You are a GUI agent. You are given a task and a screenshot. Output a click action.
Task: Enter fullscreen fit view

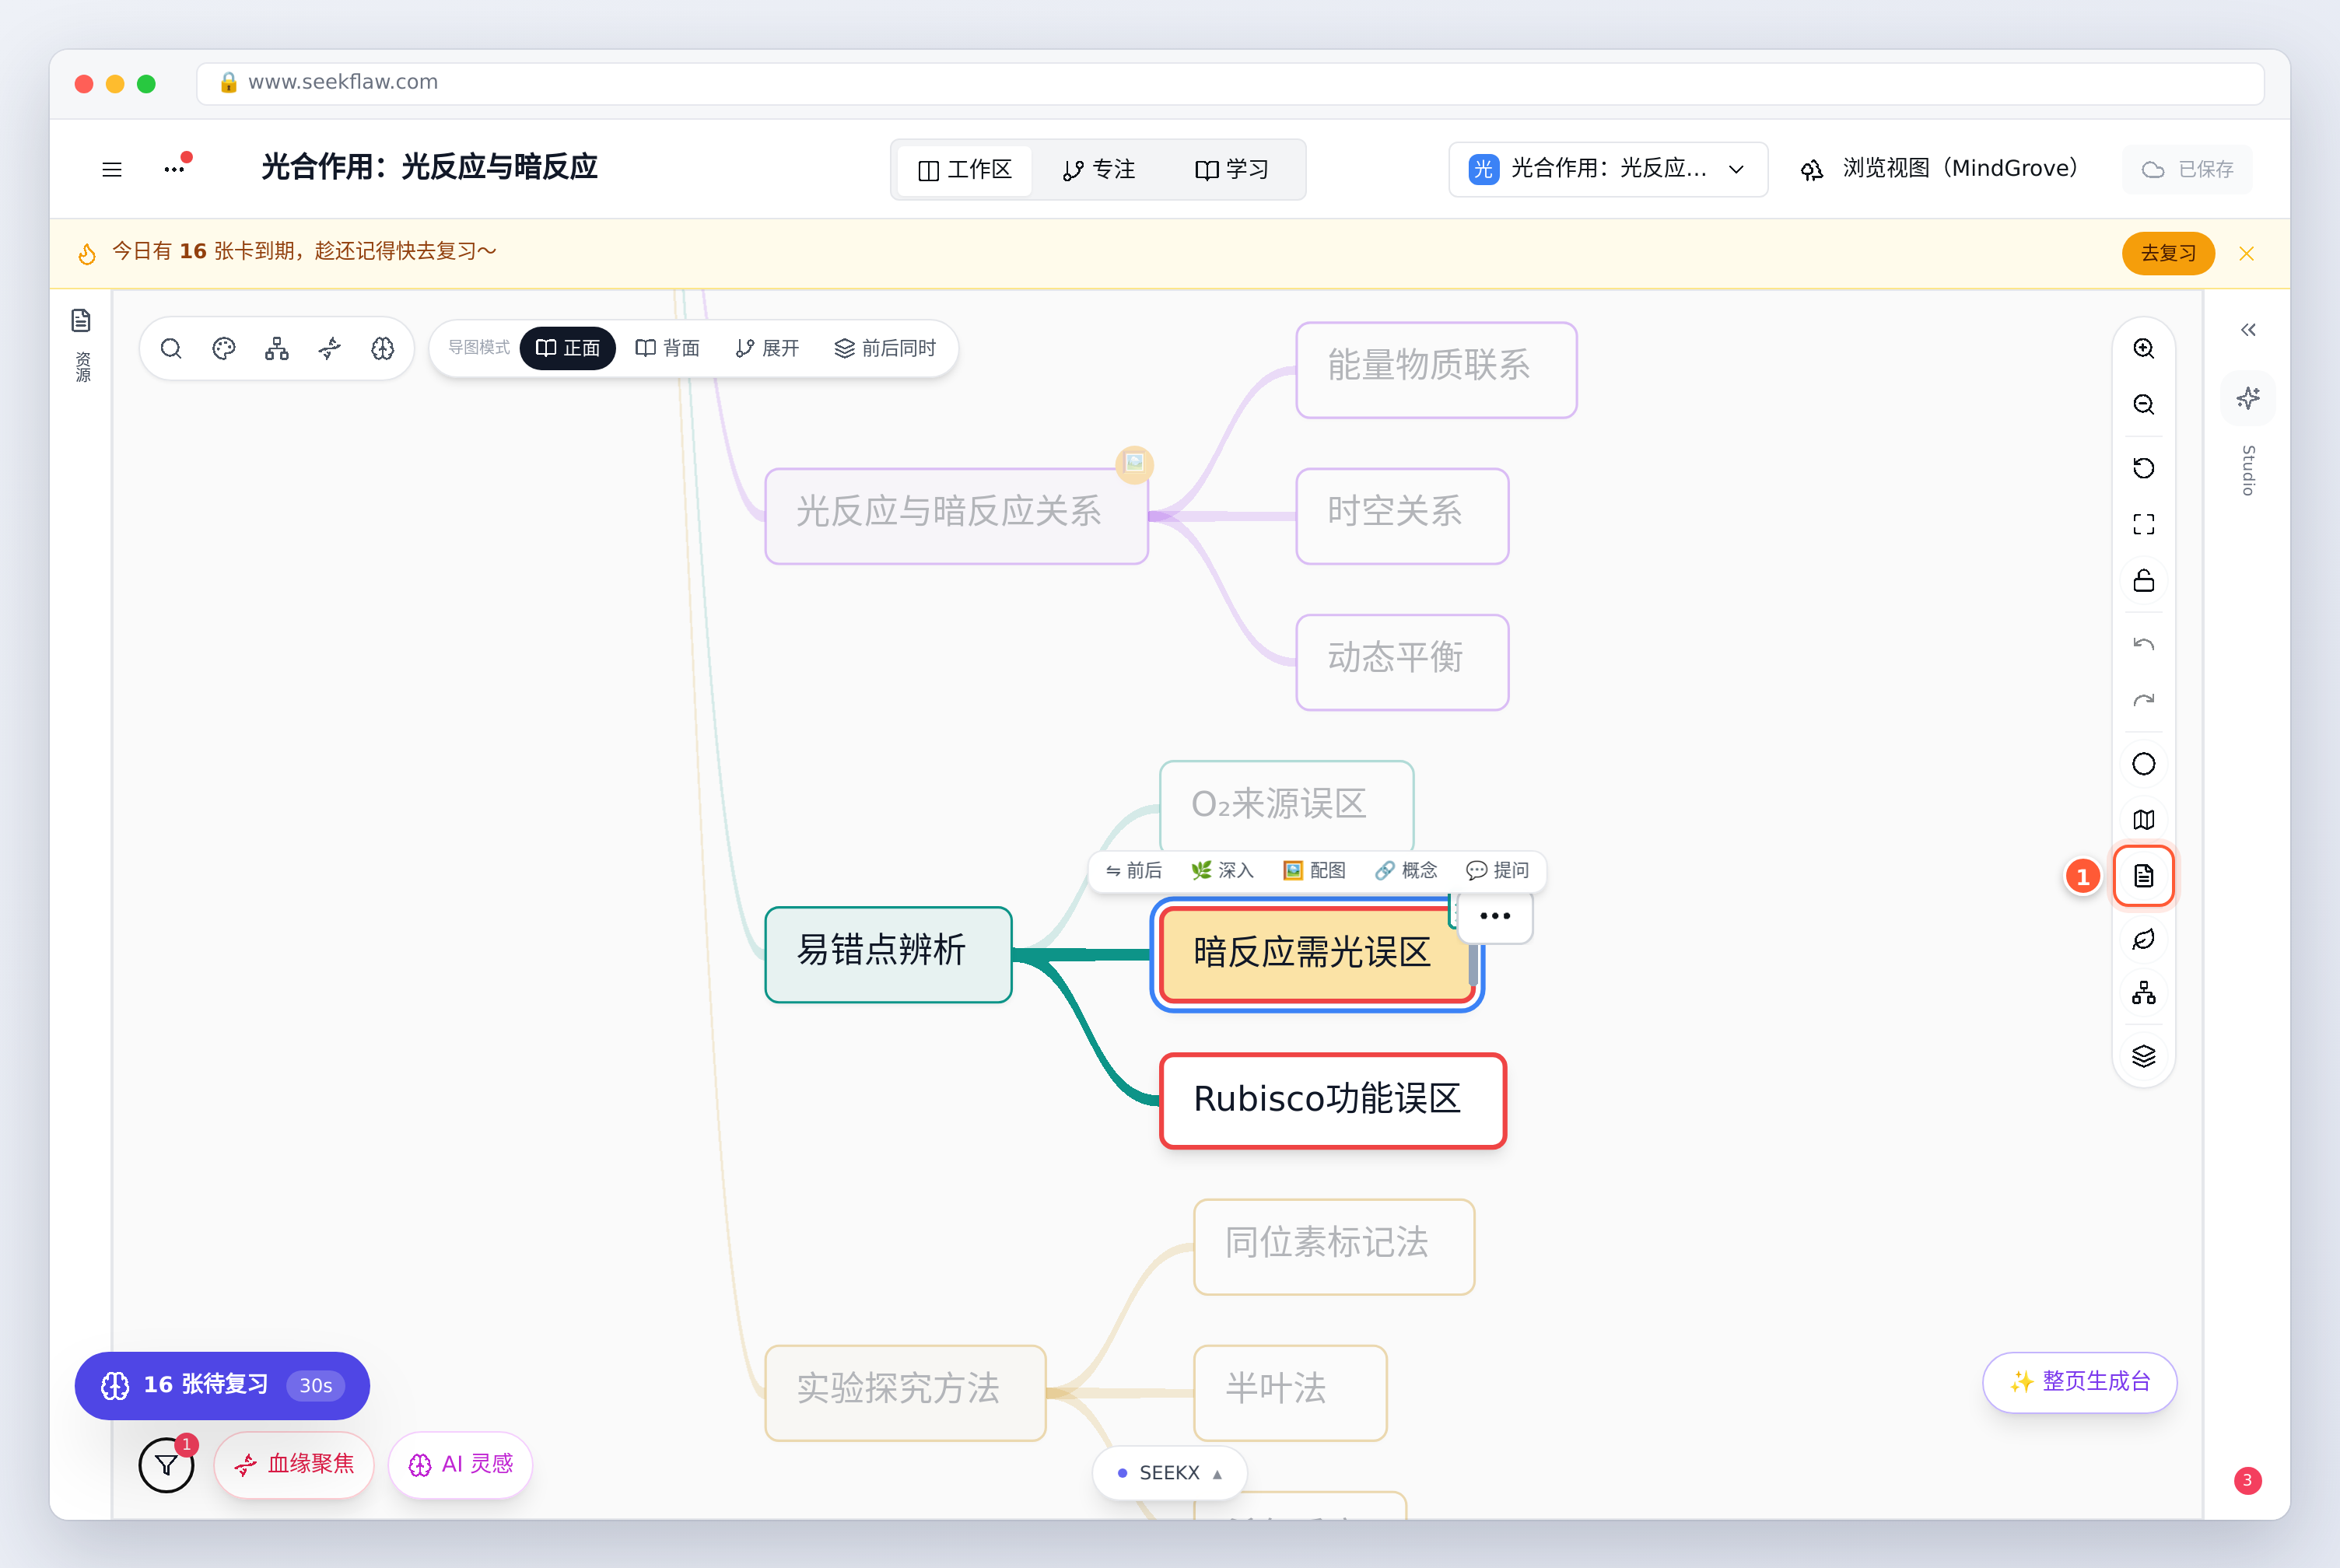tap(2143, 524)
